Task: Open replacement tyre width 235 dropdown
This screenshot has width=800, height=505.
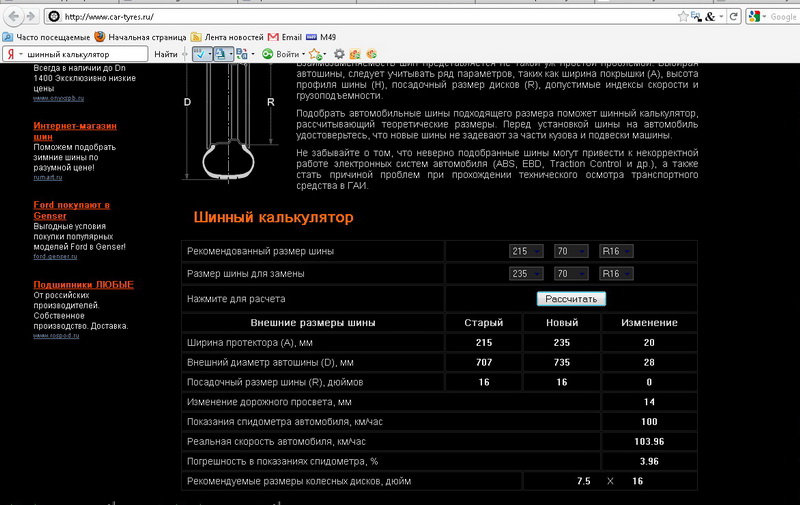Action: point(526,273)
